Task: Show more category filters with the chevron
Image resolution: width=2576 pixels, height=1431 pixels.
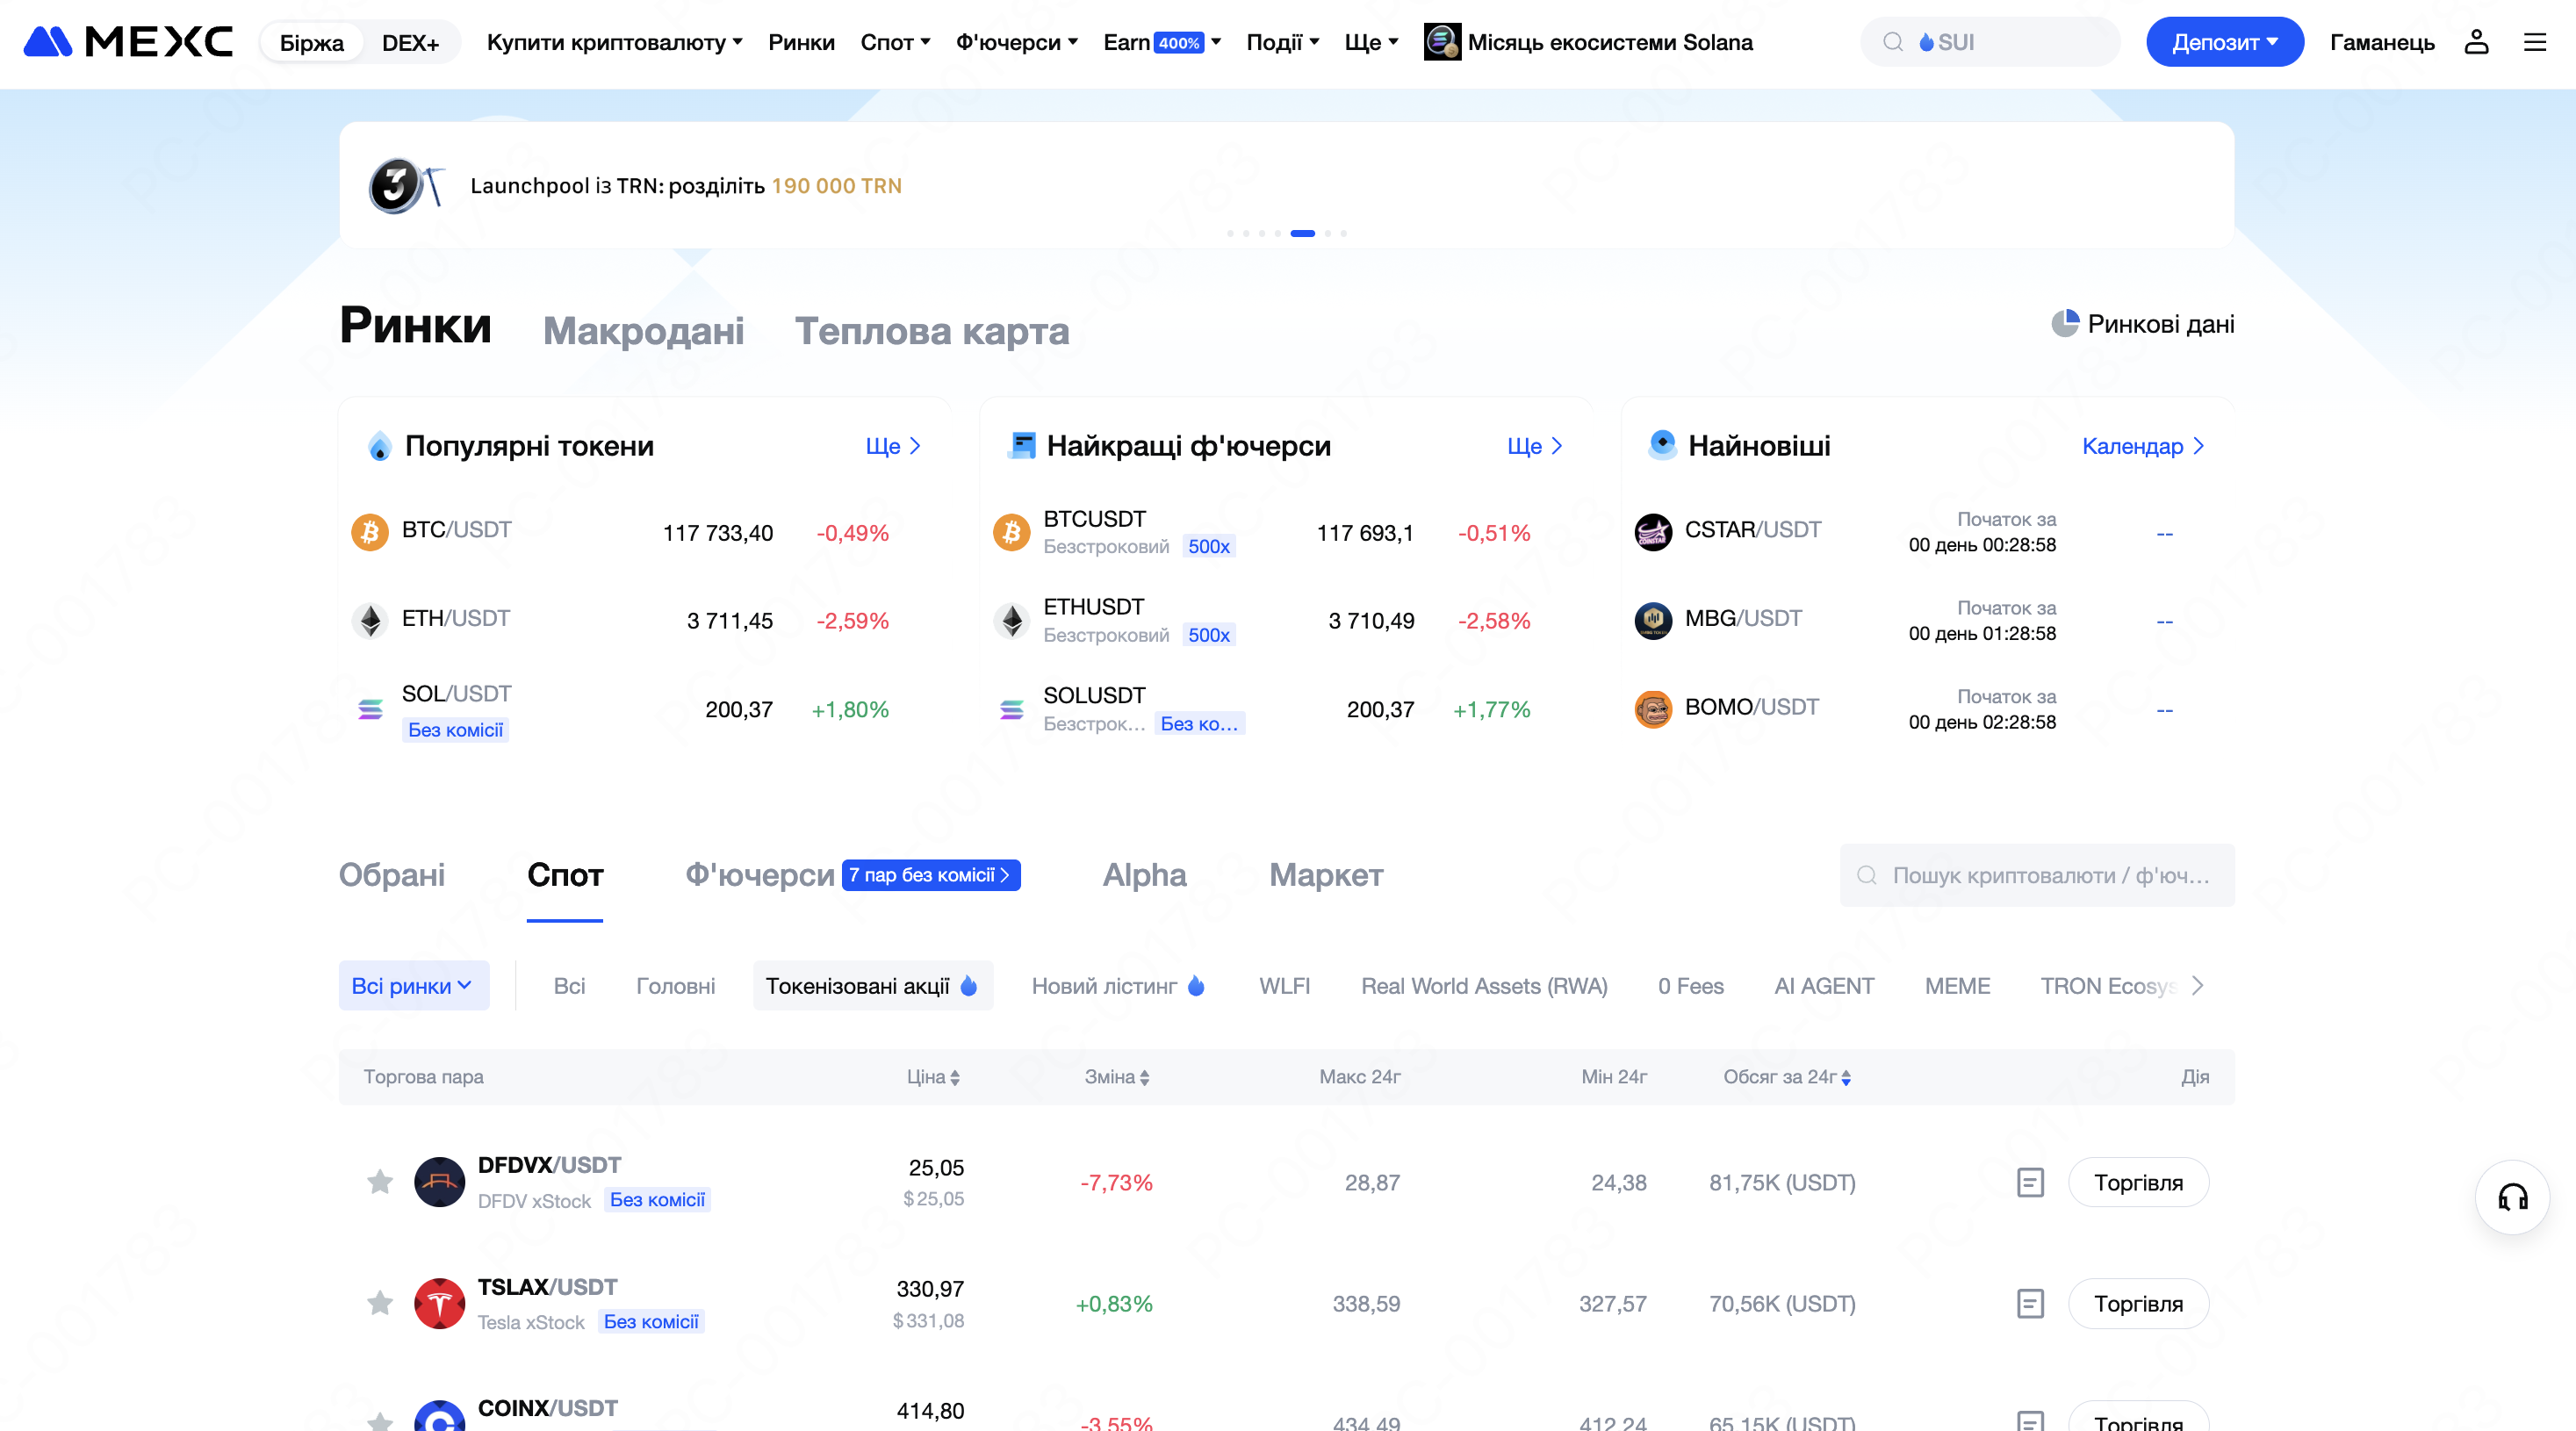Action: 2197,985
